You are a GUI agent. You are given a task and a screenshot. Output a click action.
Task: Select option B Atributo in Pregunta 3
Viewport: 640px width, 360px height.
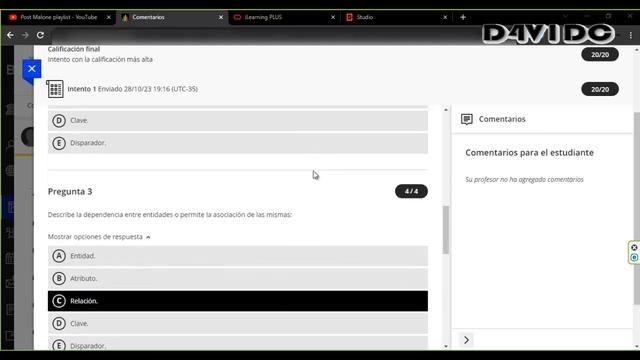[x=238, y=278]
